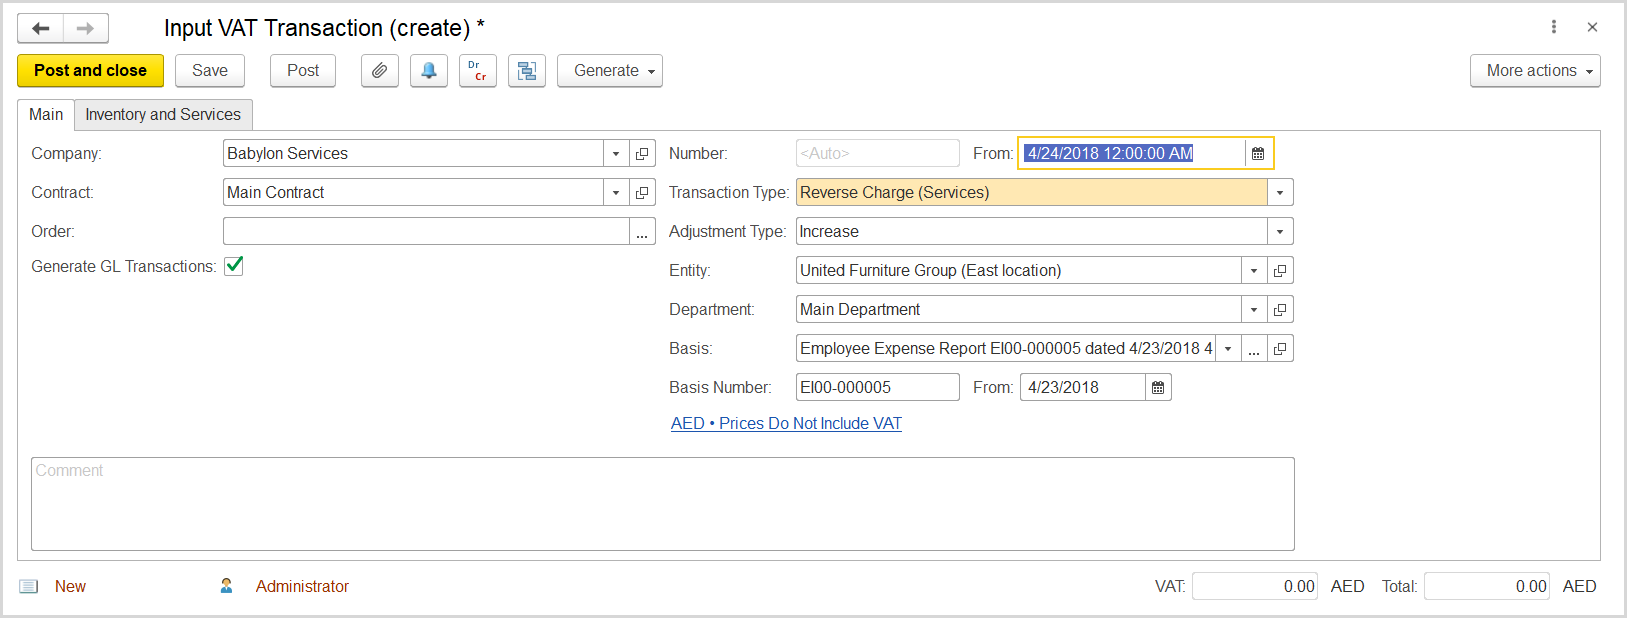
Task: Click the Post and close button
Action: point(90,71)
